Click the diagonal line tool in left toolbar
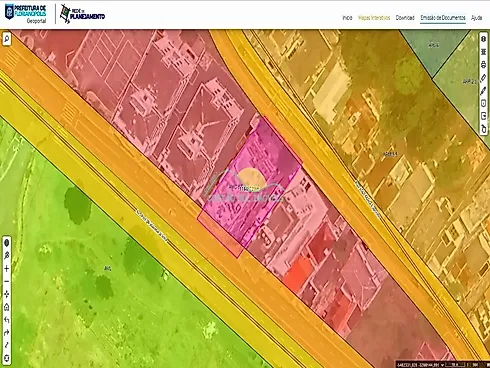This screenshot has height=368, width=490. tap(7, 346)
